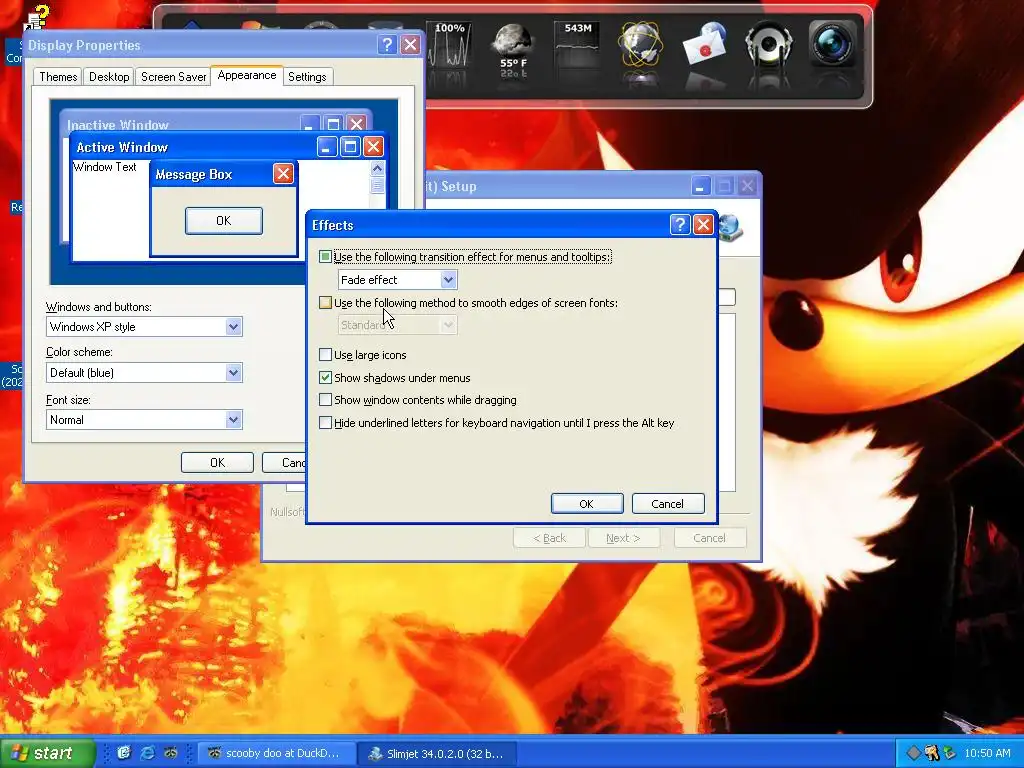
Task: Select the Appearance tab
Action: coord(247,75)
